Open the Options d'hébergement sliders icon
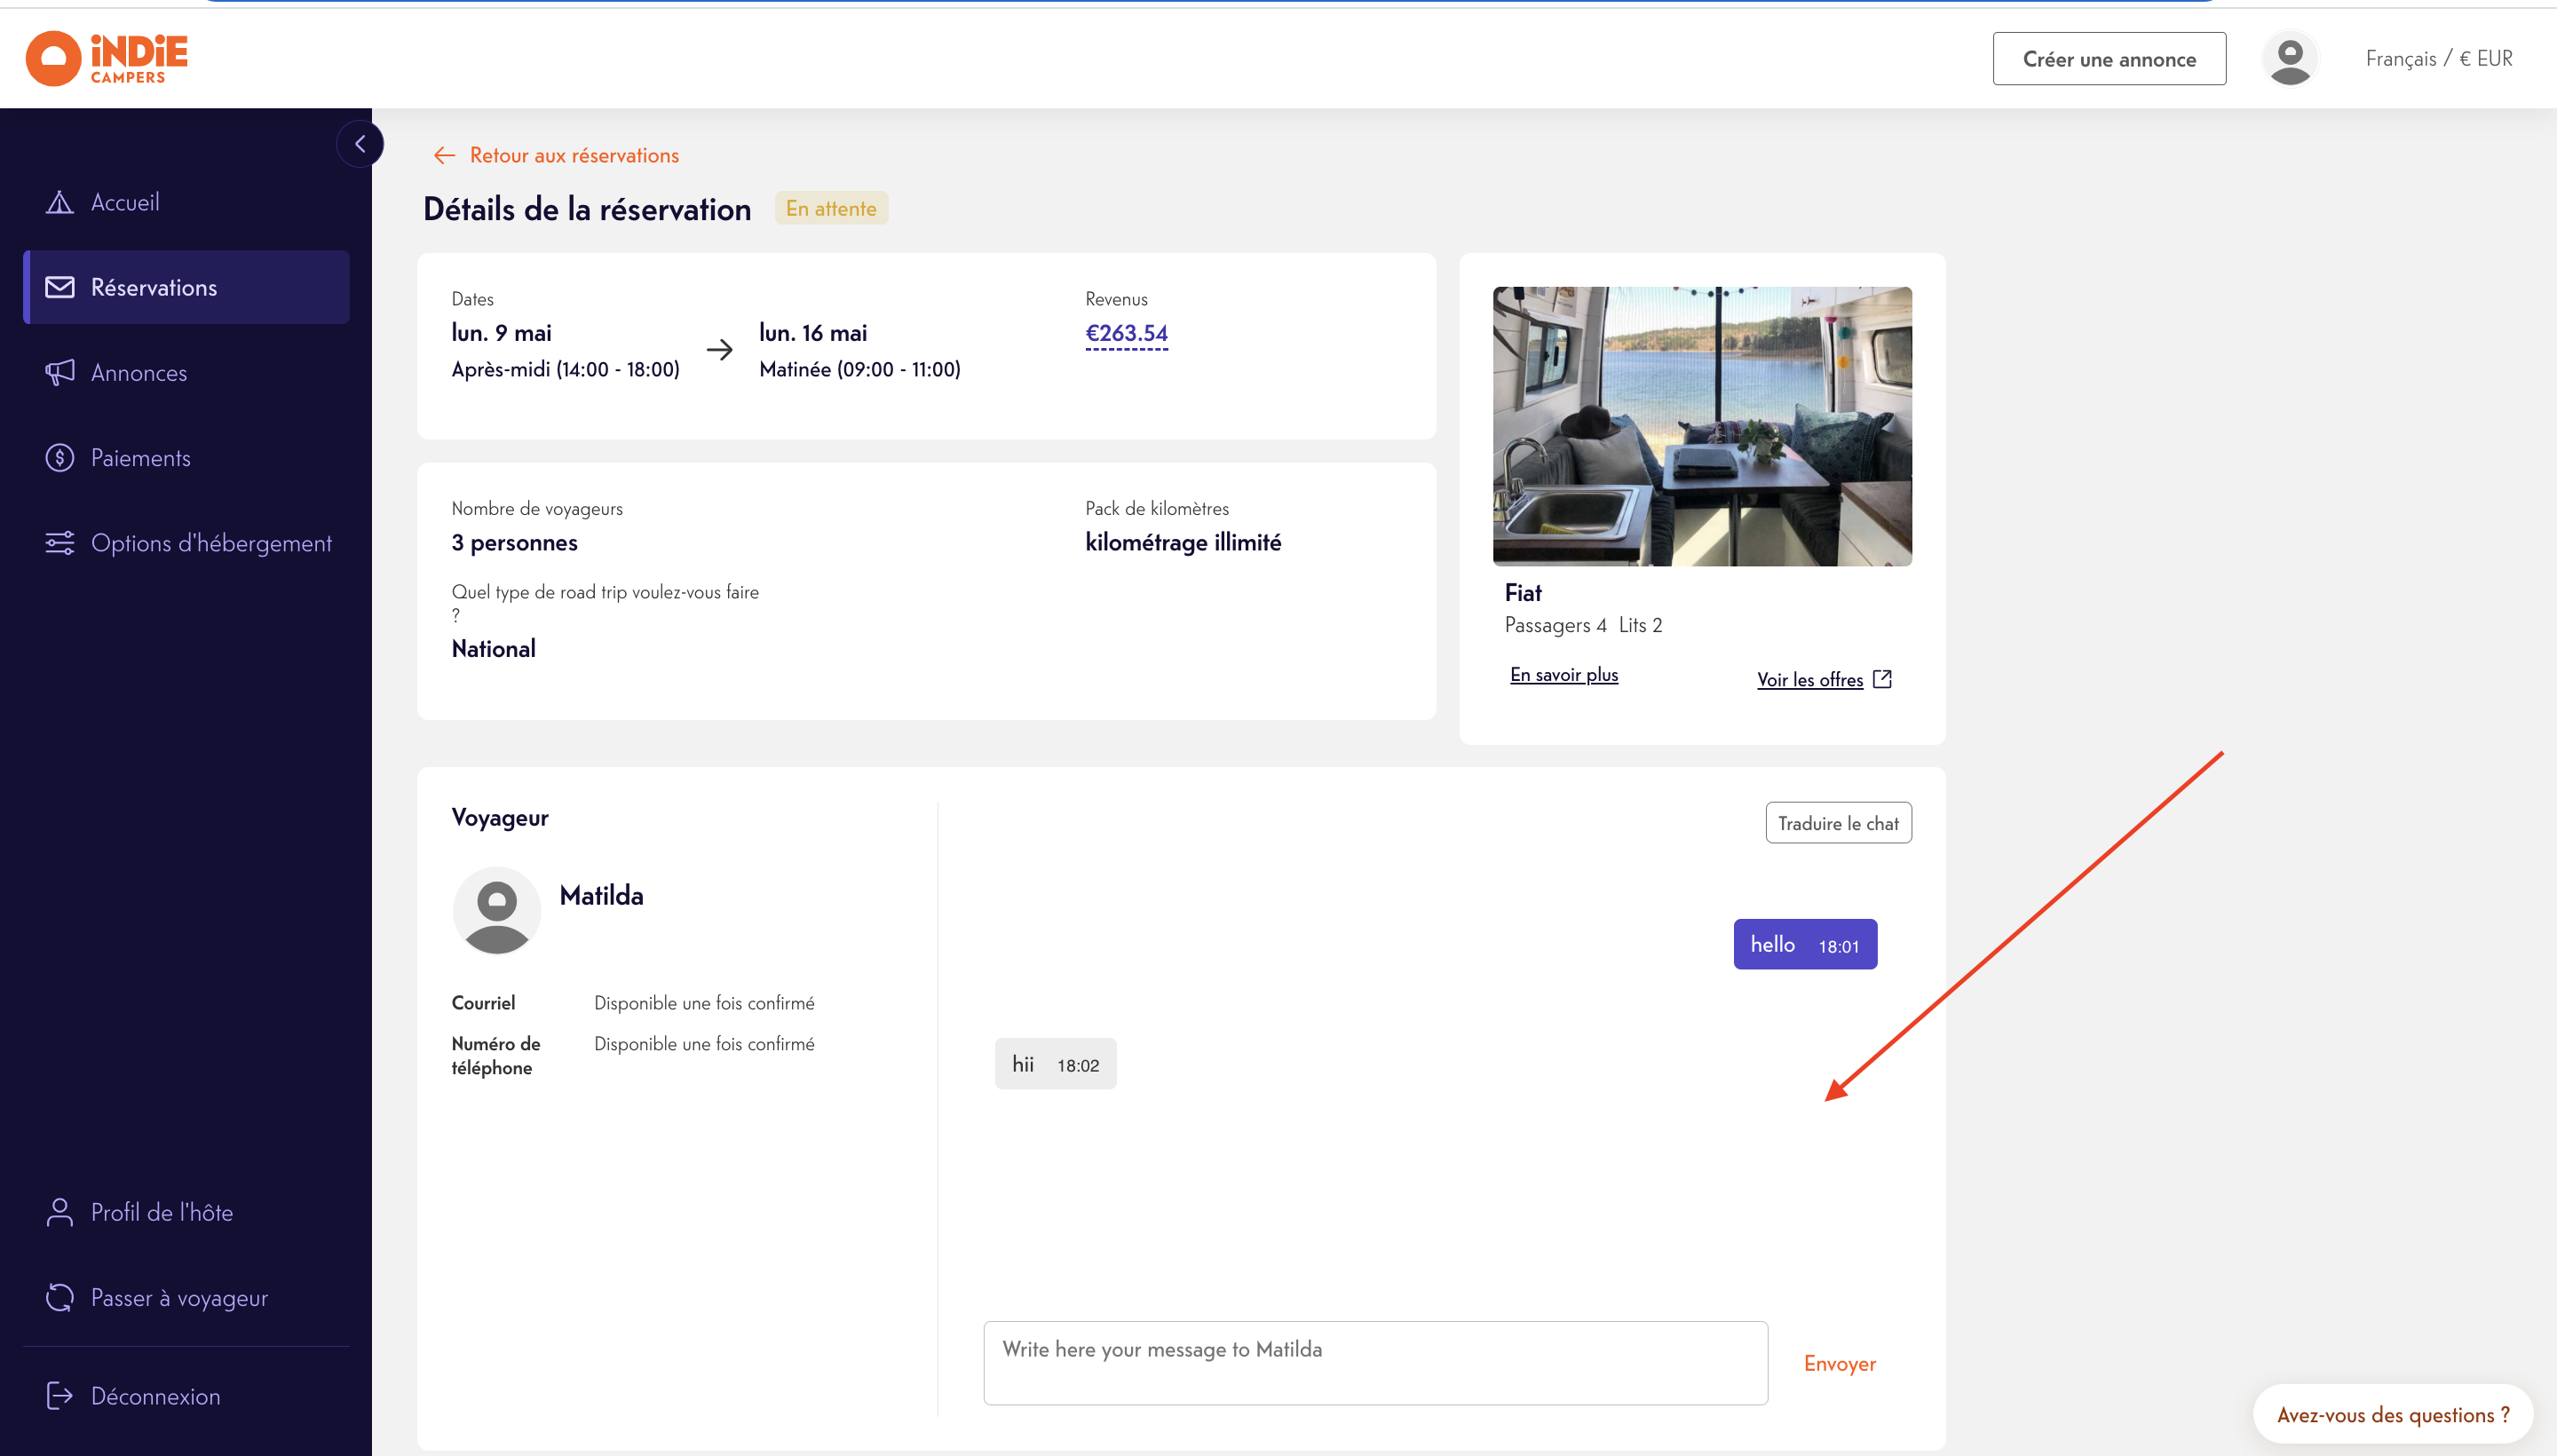This screenshot has height=1456, width=2557. point(60,542)
